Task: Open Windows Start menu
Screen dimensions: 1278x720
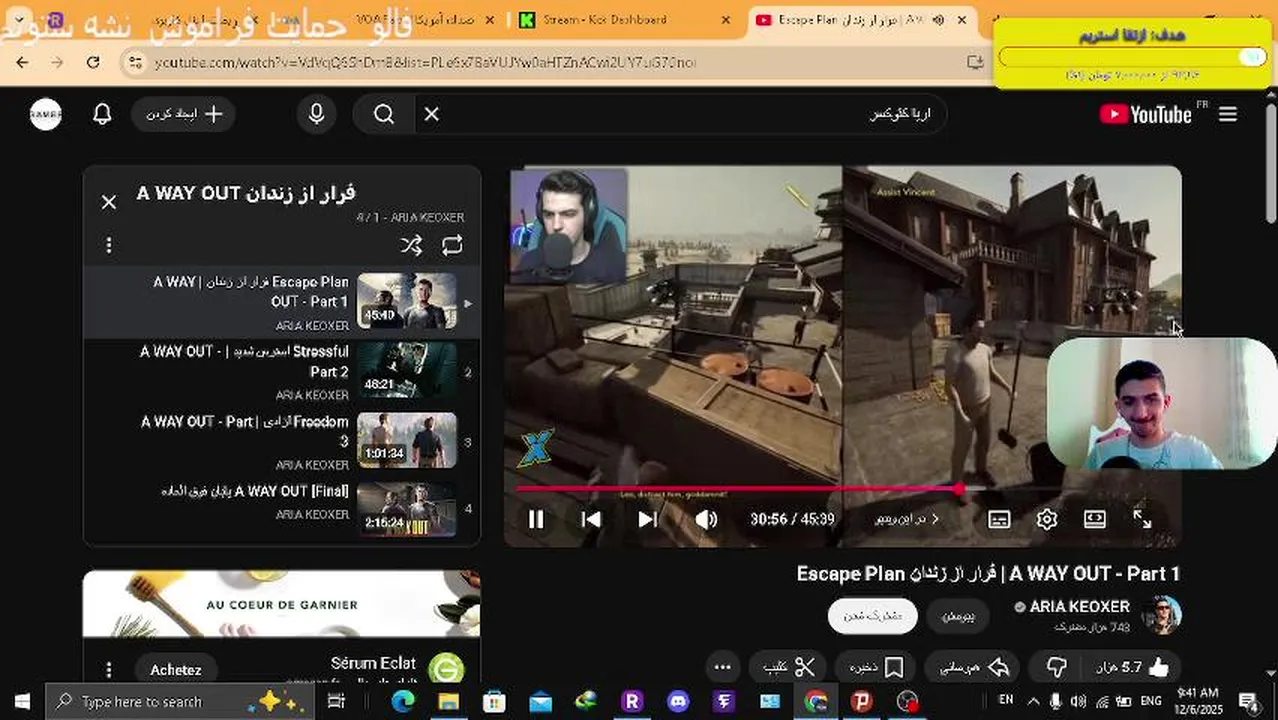Action: click(22, 701)
